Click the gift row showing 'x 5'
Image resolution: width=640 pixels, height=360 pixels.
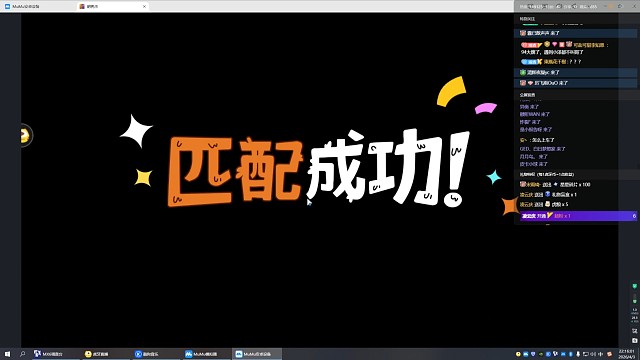coord(544,204)
